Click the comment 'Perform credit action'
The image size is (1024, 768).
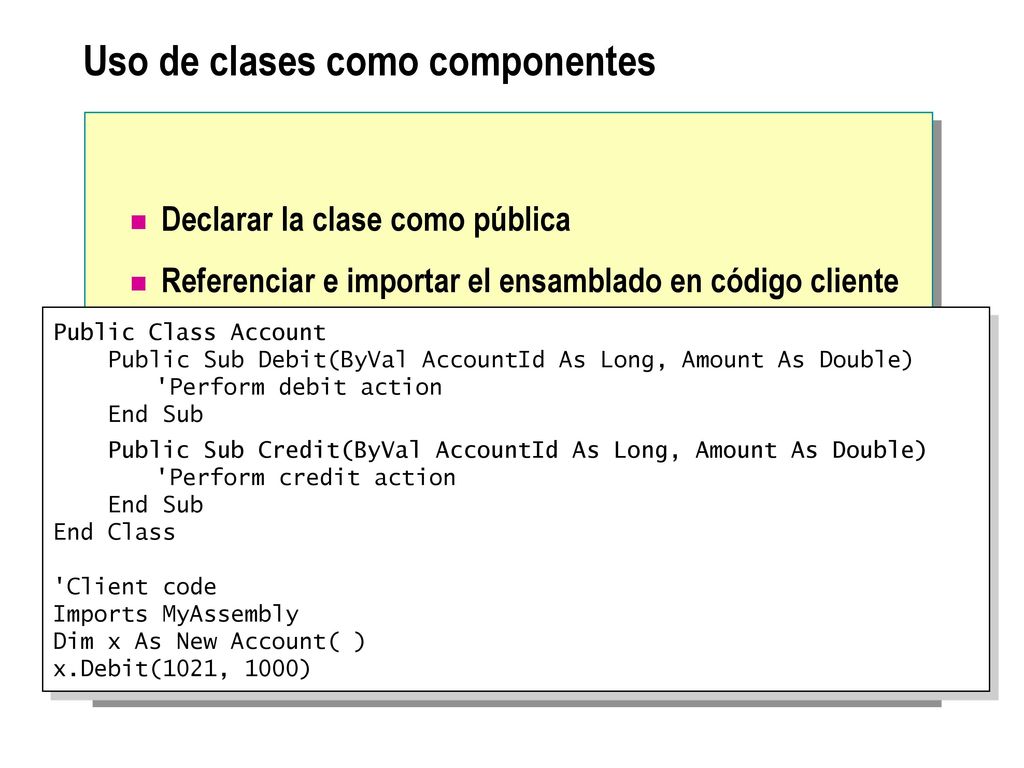[x=306, y=477]
